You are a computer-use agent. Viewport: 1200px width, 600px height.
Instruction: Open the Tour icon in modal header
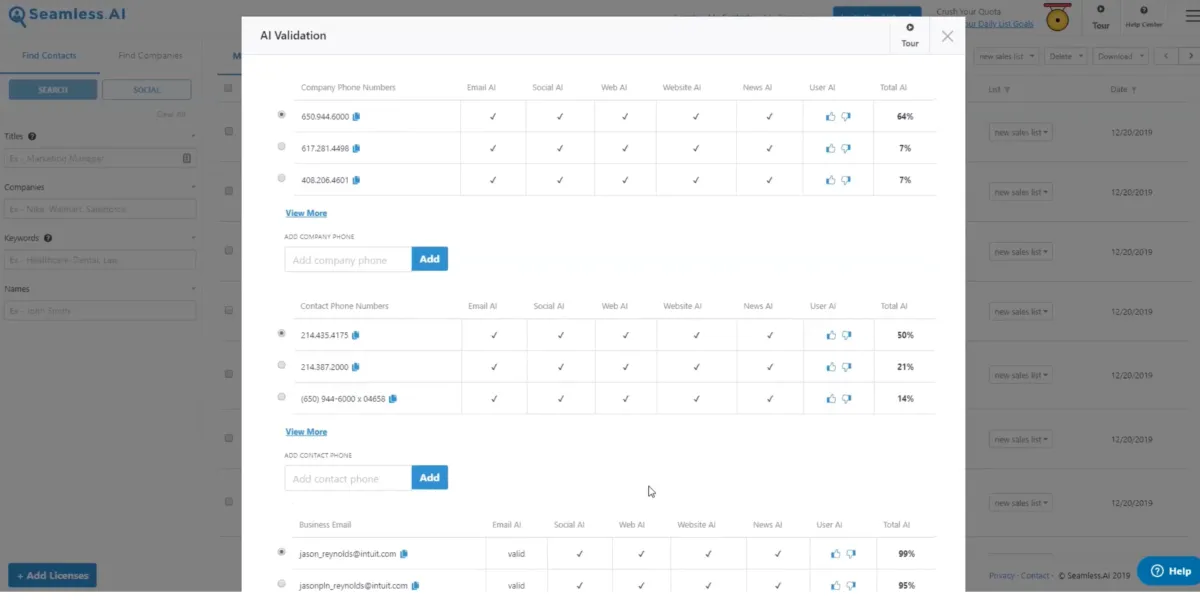910,35
